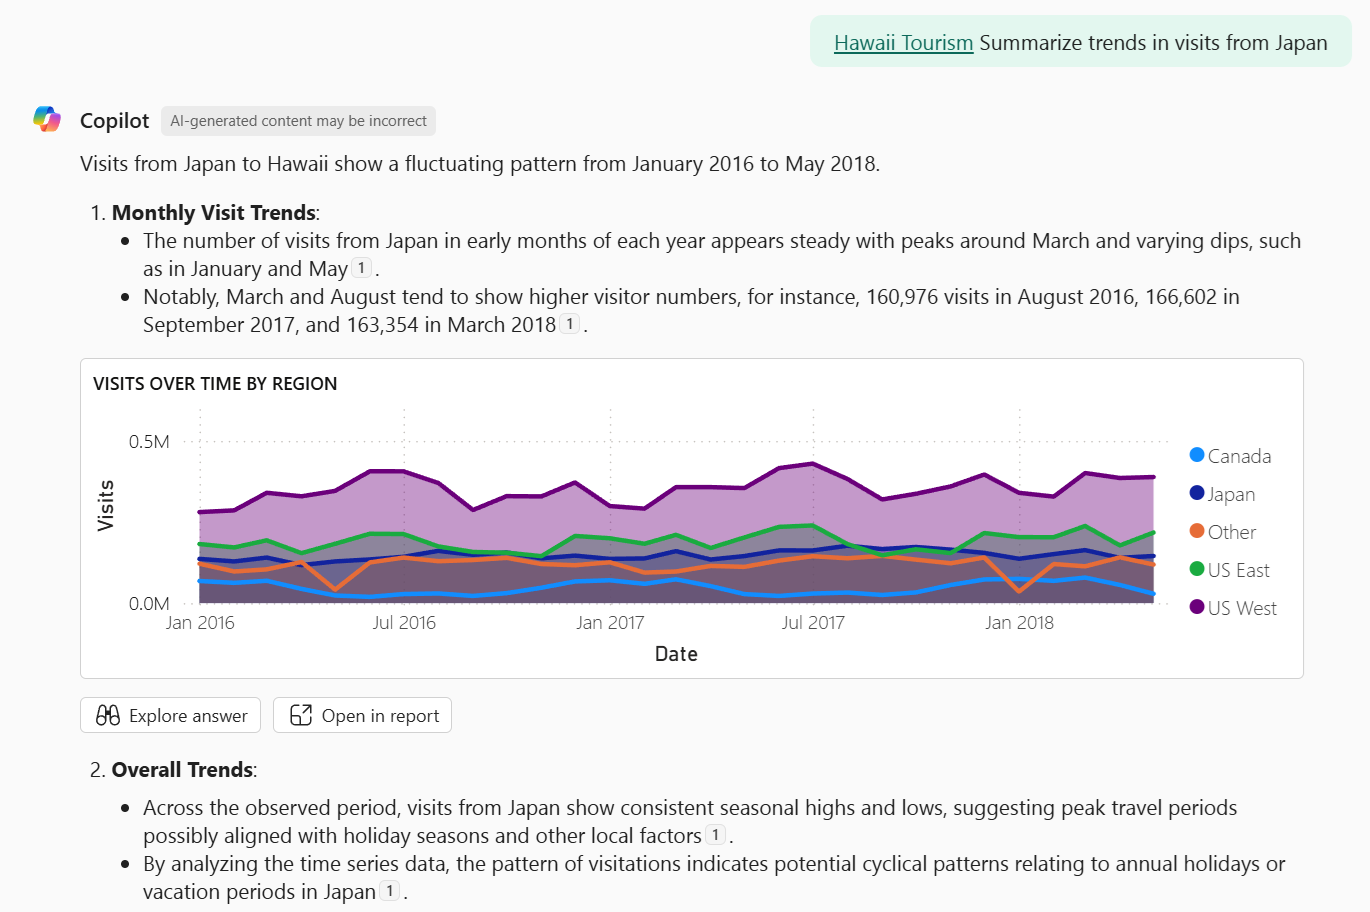Click the Other legend color dot
The image size is (1370, 912).
pyautogui.click(x=1197, y=531)
